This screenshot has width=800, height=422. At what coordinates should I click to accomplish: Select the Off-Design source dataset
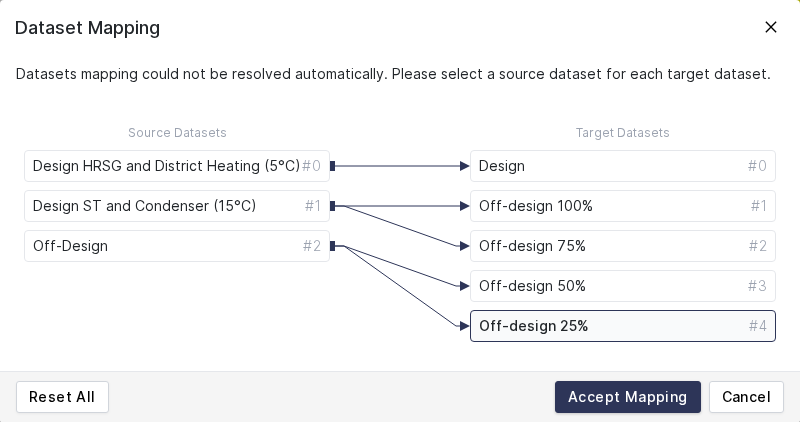click(165, 246)
